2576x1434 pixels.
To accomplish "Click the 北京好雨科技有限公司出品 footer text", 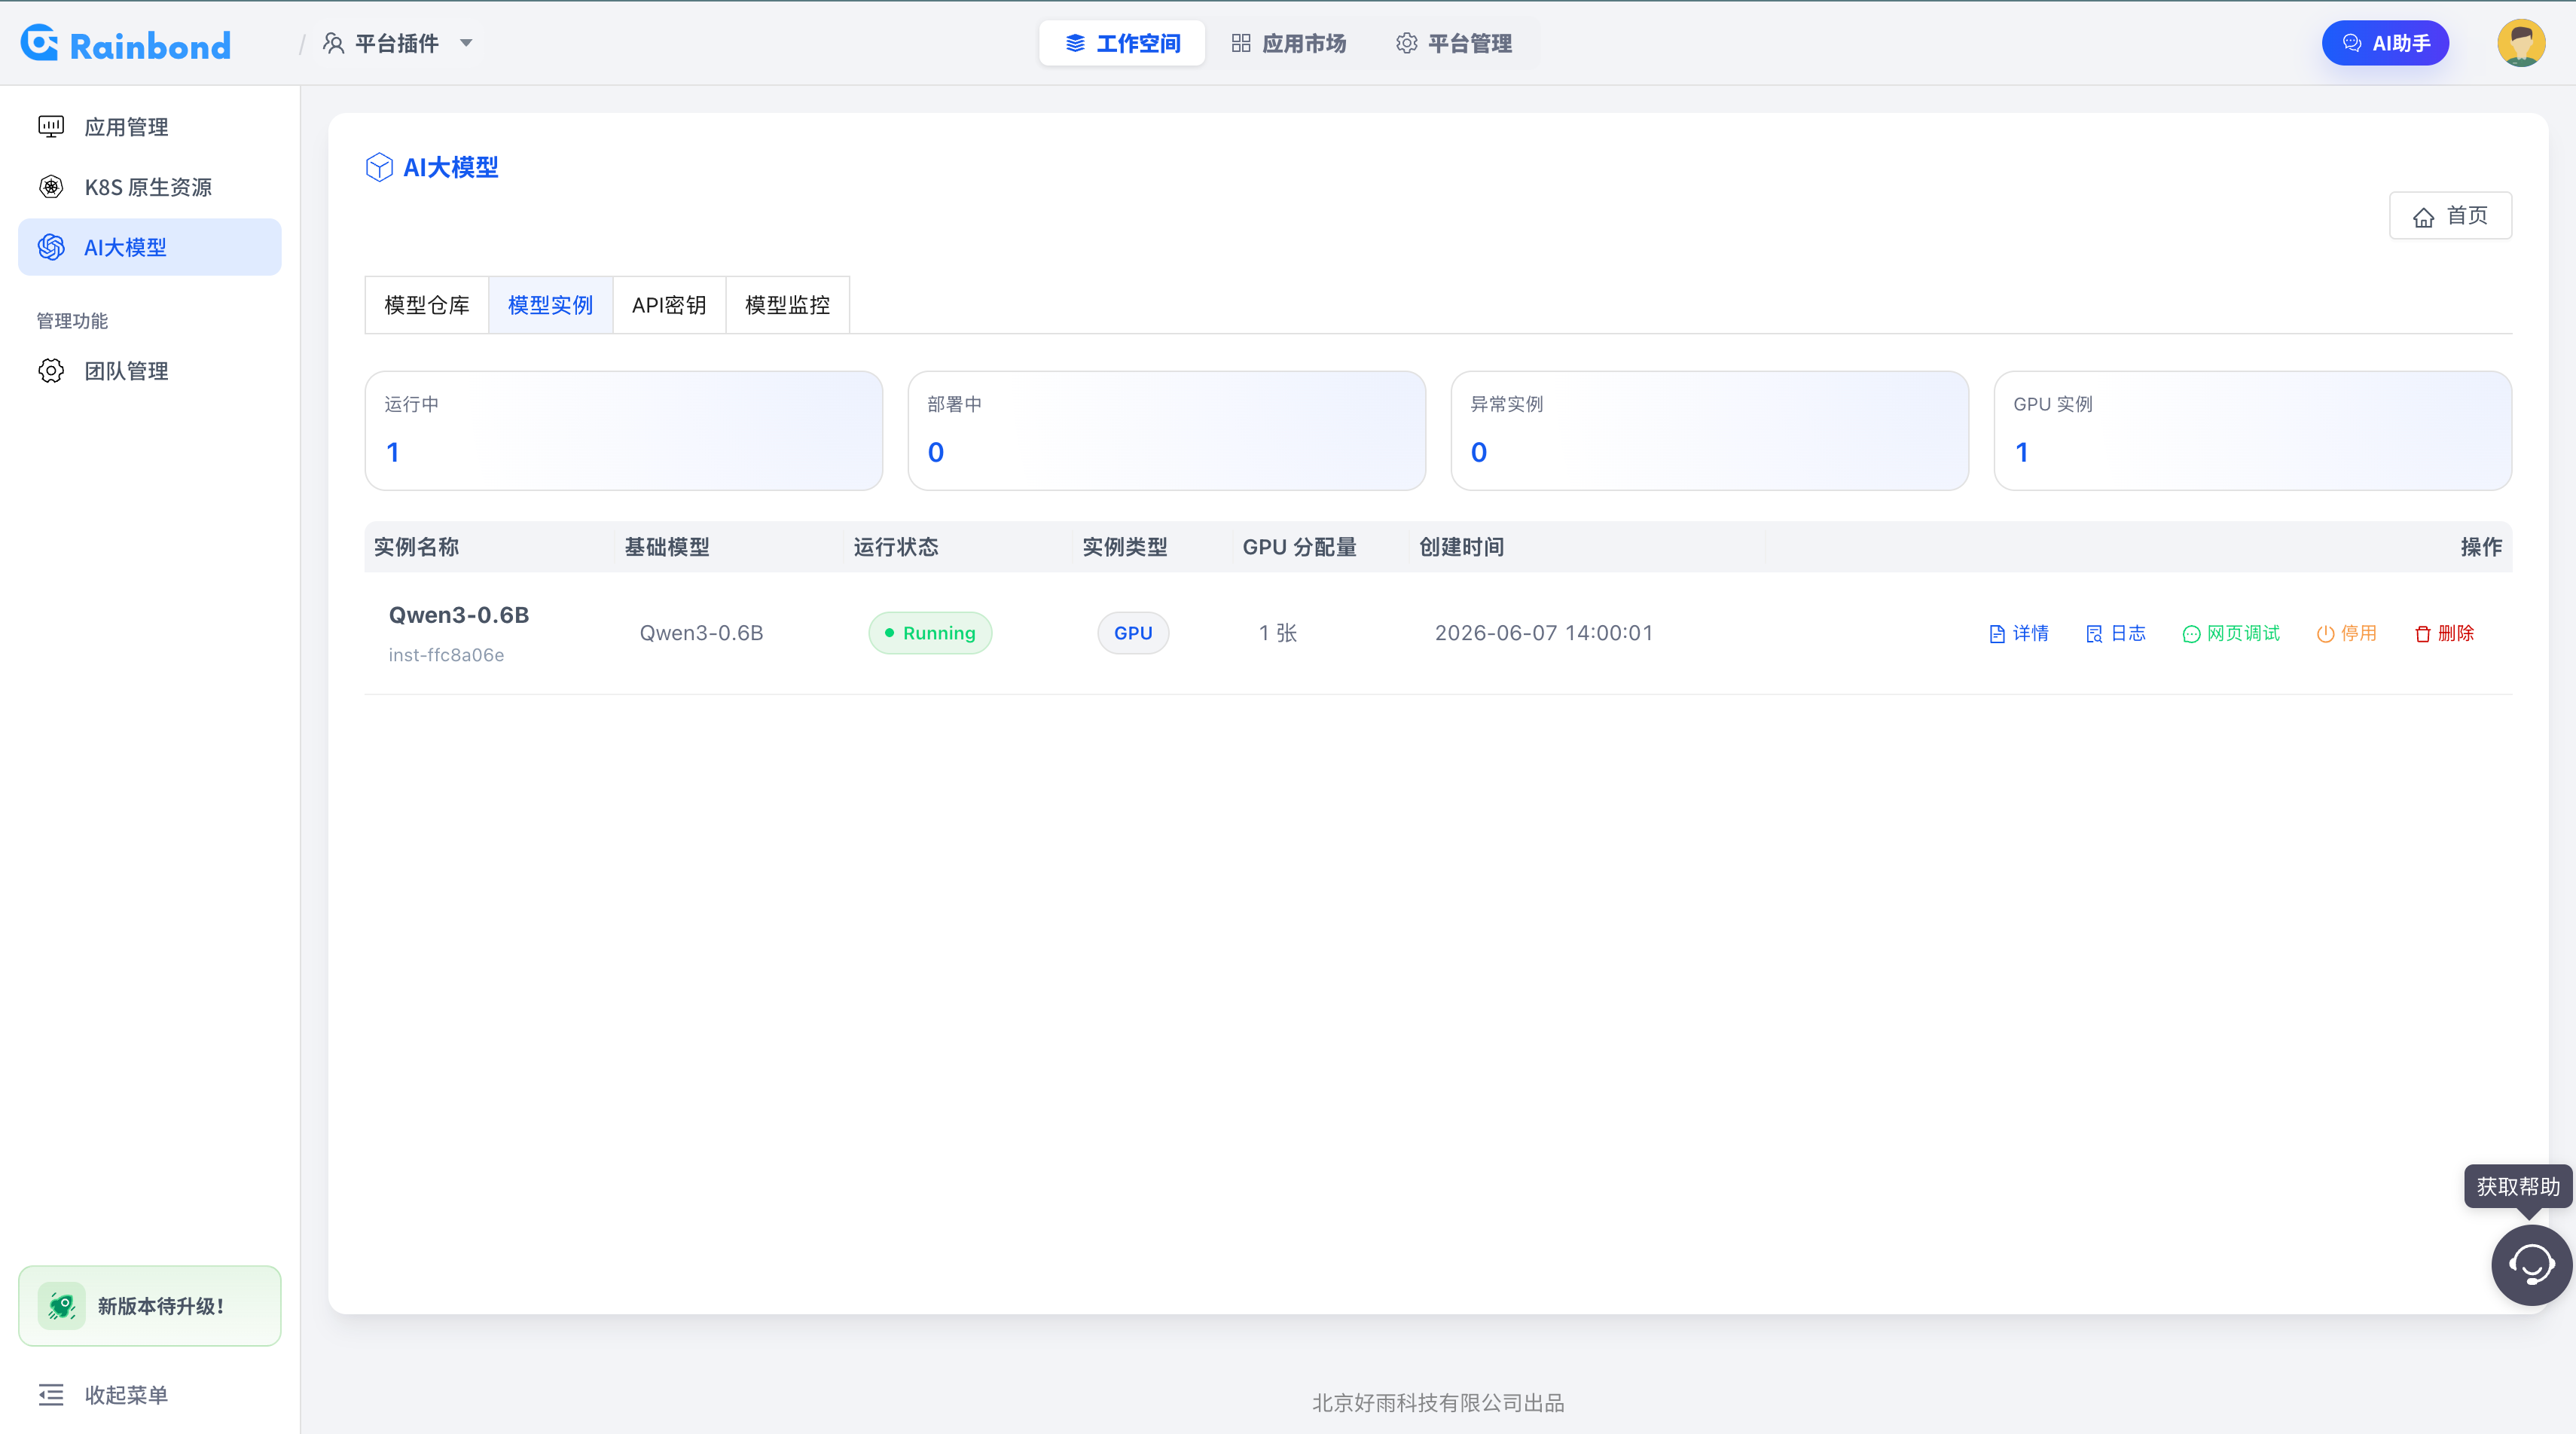I will pyautogui.click(x=1438, y=1403).
